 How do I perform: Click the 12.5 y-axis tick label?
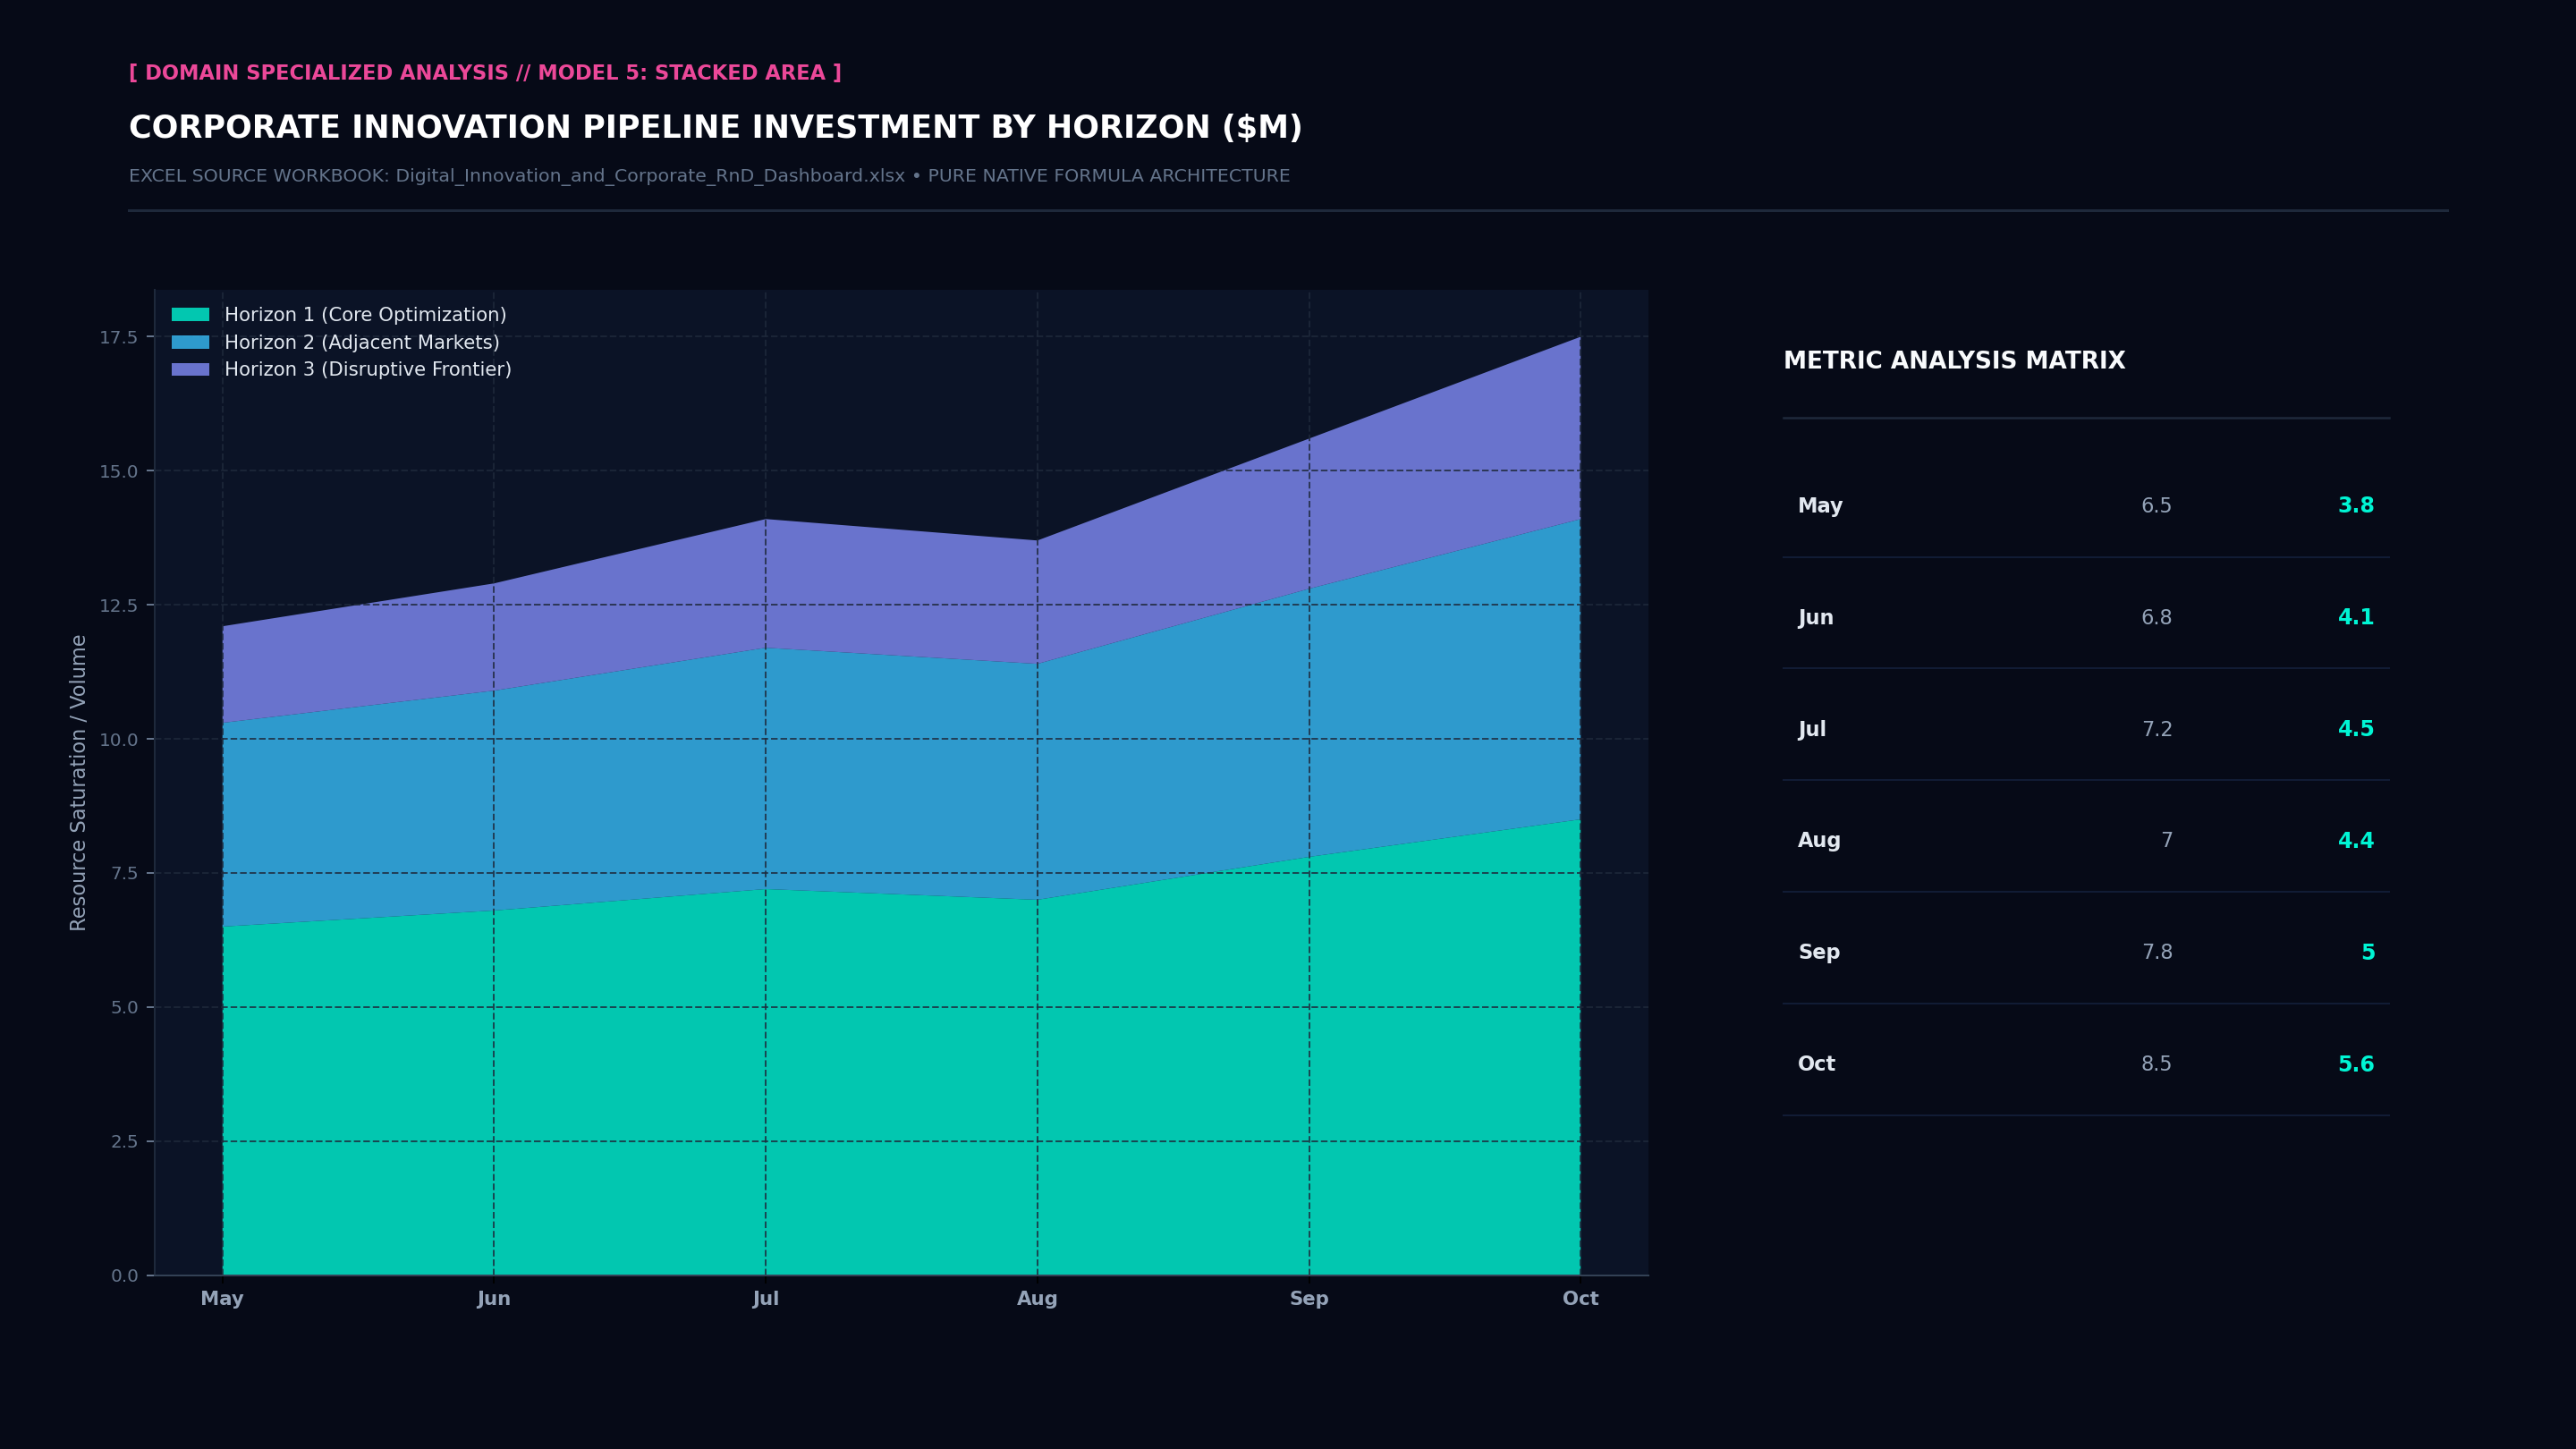click(x=118, y=605)
